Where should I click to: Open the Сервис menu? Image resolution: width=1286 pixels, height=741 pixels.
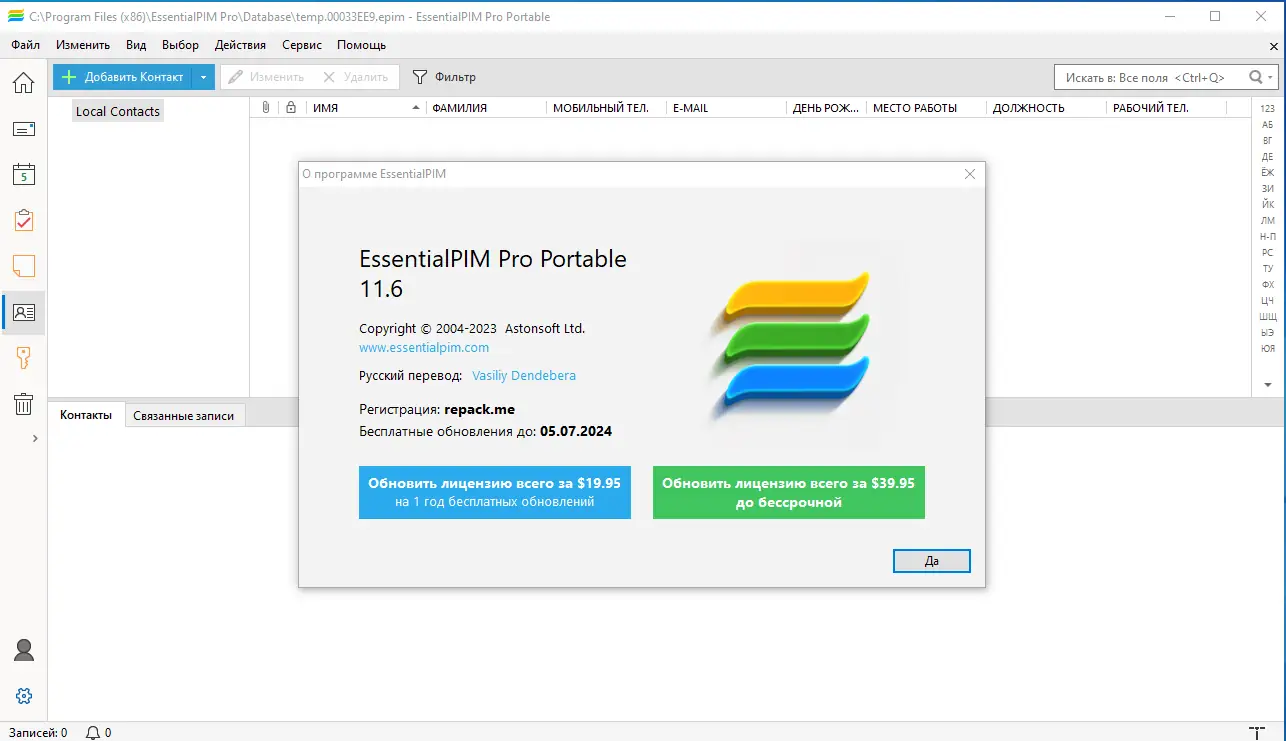(x=301, y=44)
